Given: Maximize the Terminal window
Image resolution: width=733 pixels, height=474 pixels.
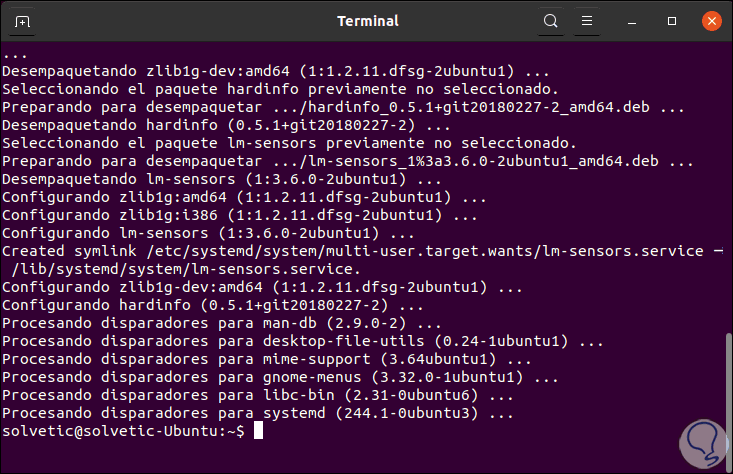Looking at the screenshot, I should pos(672,21).
